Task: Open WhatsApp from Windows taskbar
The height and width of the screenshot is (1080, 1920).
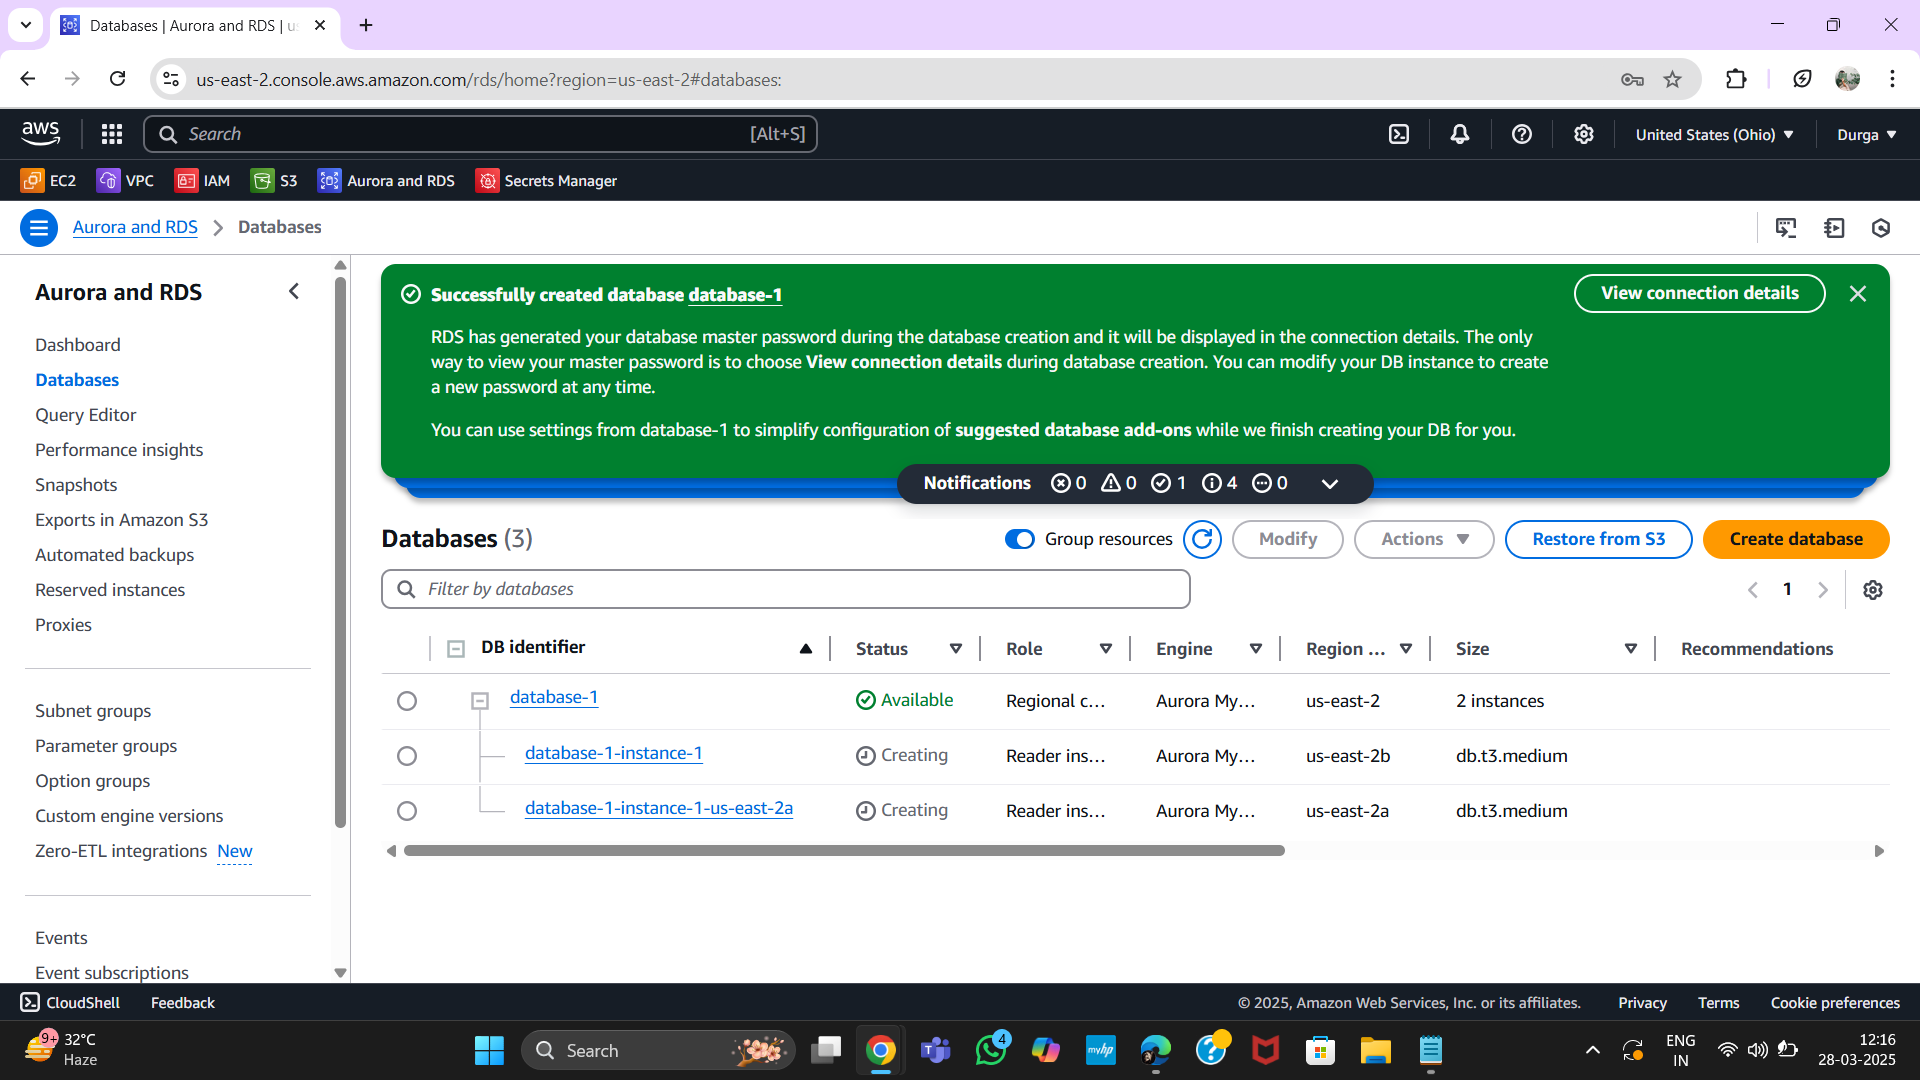Action: [991, 1050]
